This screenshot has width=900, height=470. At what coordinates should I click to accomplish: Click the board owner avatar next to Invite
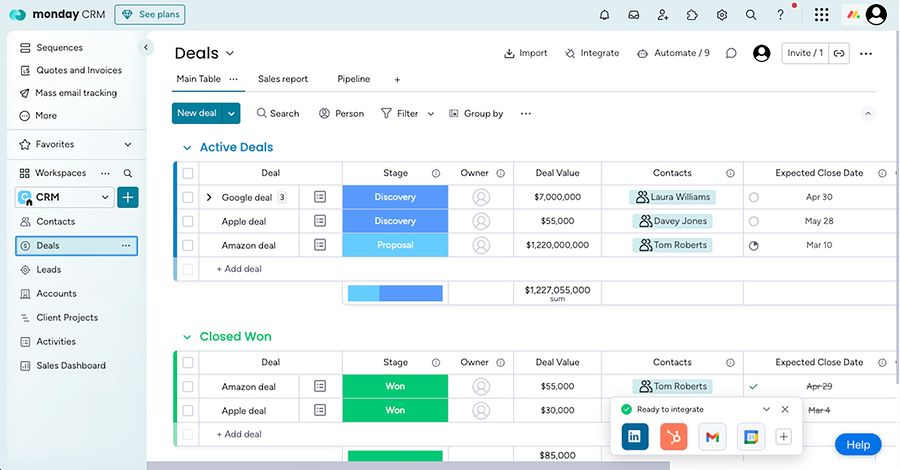coord(761,53)
